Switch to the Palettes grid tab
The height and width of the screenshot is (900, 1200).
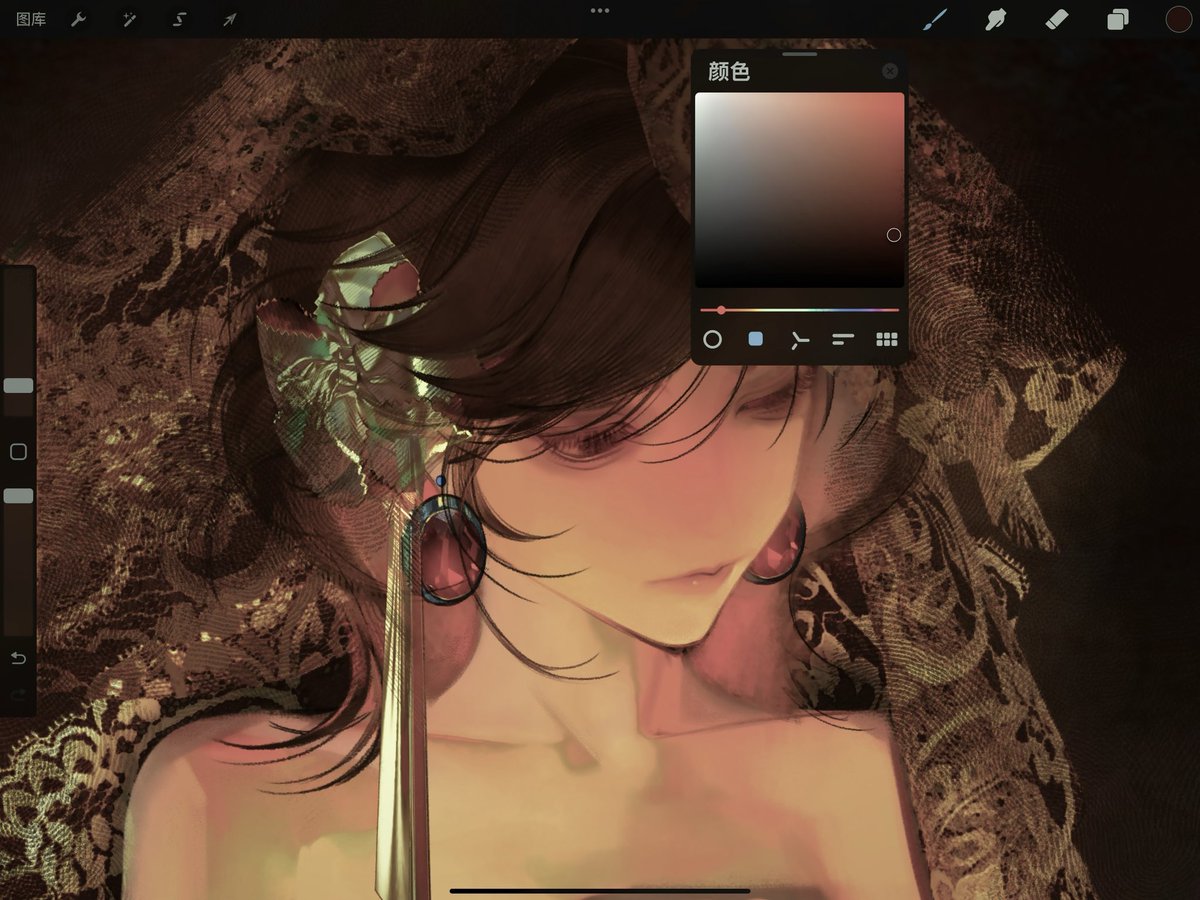click(x=887, y=340)
